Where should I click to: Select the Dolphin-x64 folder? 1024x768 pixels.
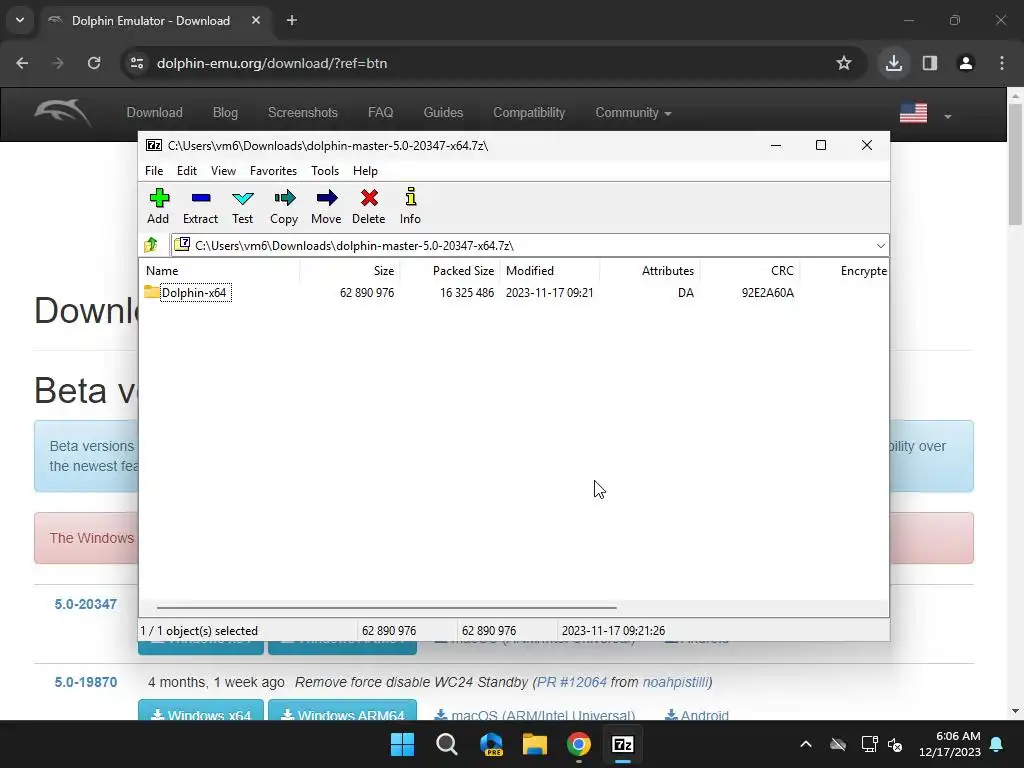pyautogui.click(x=194, y=293)
